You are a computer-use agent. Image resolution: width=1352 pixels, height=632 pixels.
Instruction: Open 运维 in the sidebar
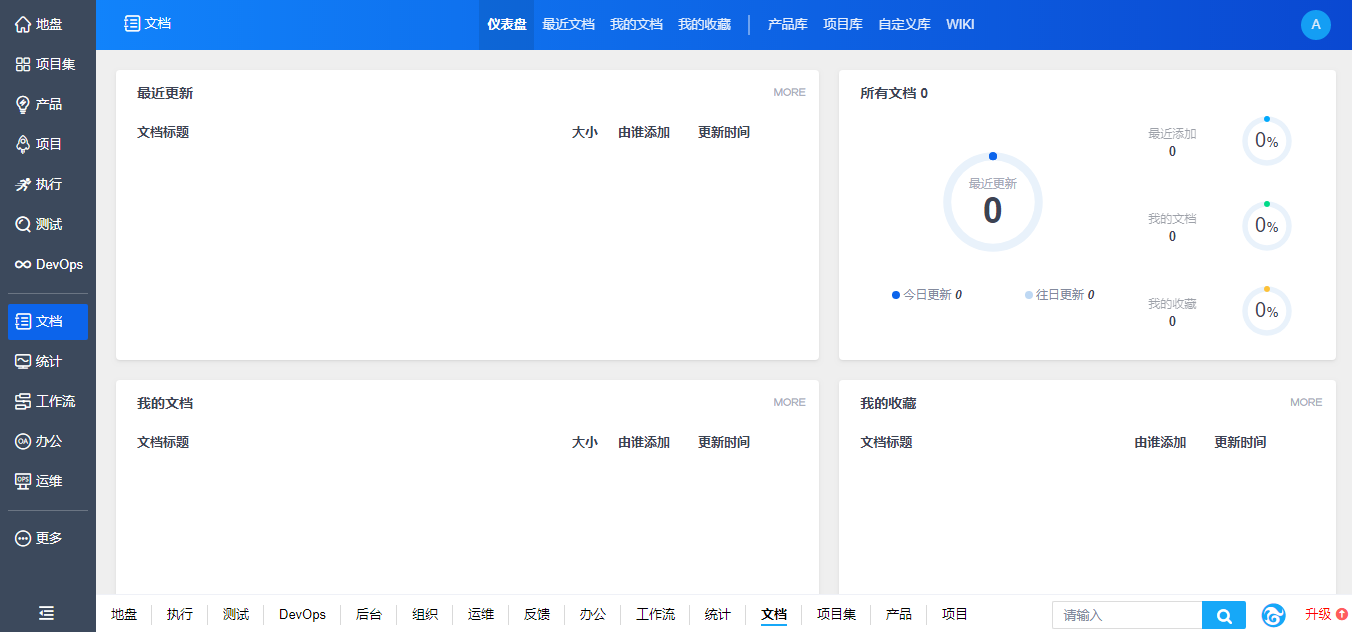47,481
